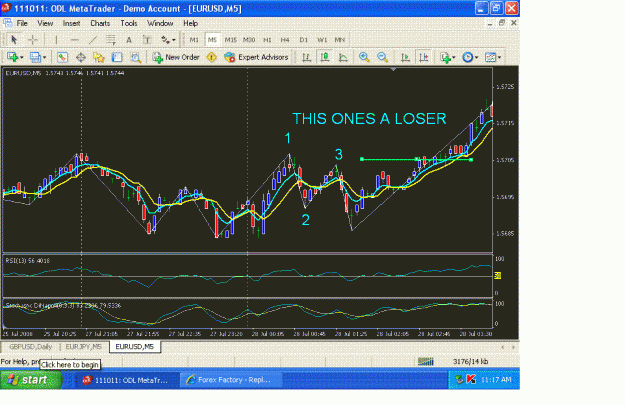Switch to M30 timeframe

click(x=249, y=40)
